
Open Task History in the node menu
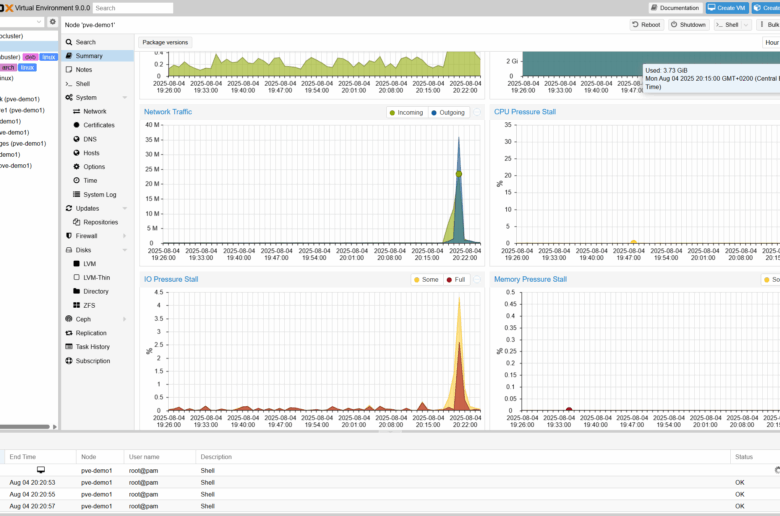(93, 347)
